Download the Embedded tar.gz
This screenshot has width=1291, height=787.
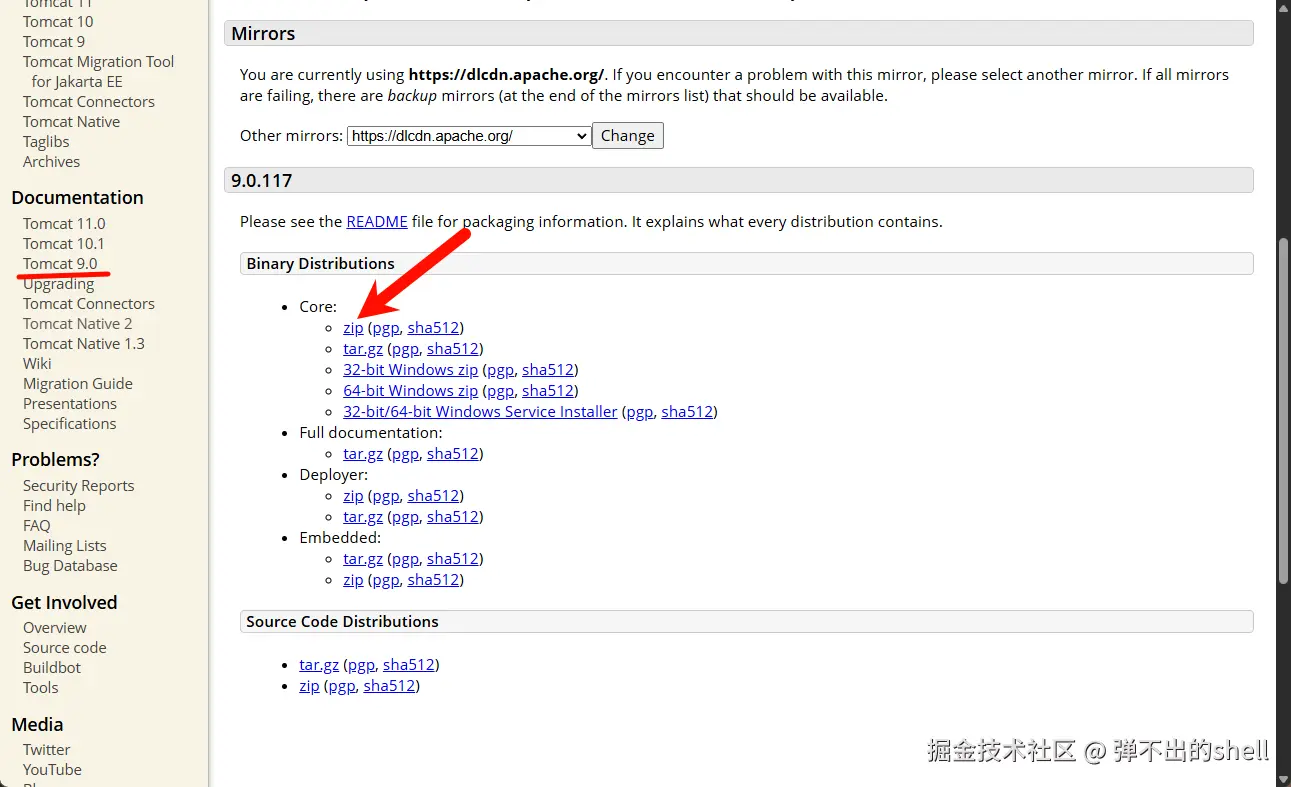tap(363, 559)
